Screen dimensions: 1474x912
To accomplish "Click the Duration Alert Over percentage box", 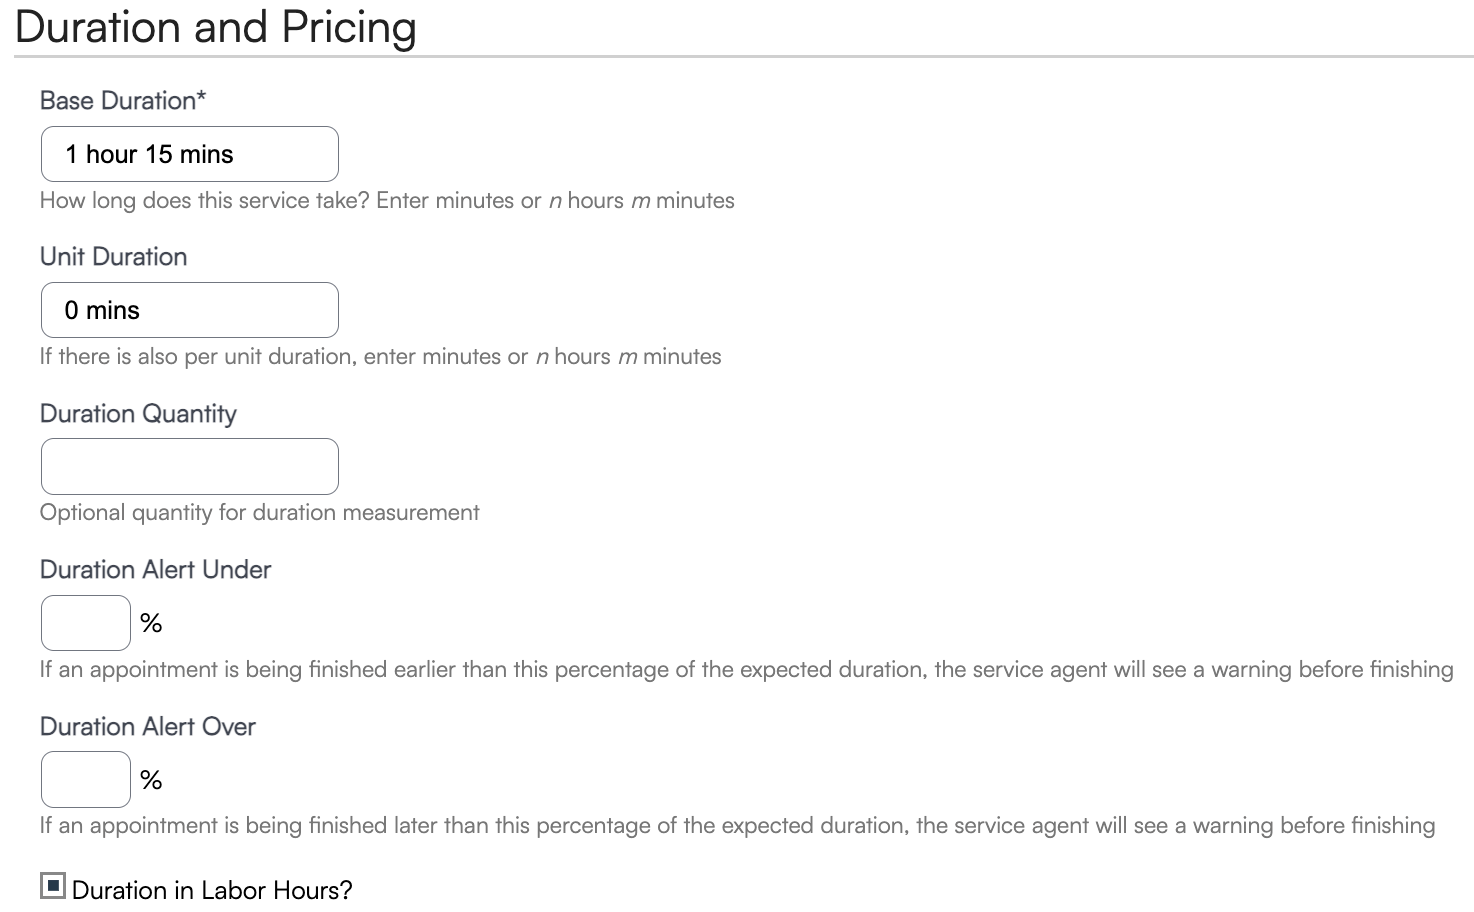I will [85, 779].
